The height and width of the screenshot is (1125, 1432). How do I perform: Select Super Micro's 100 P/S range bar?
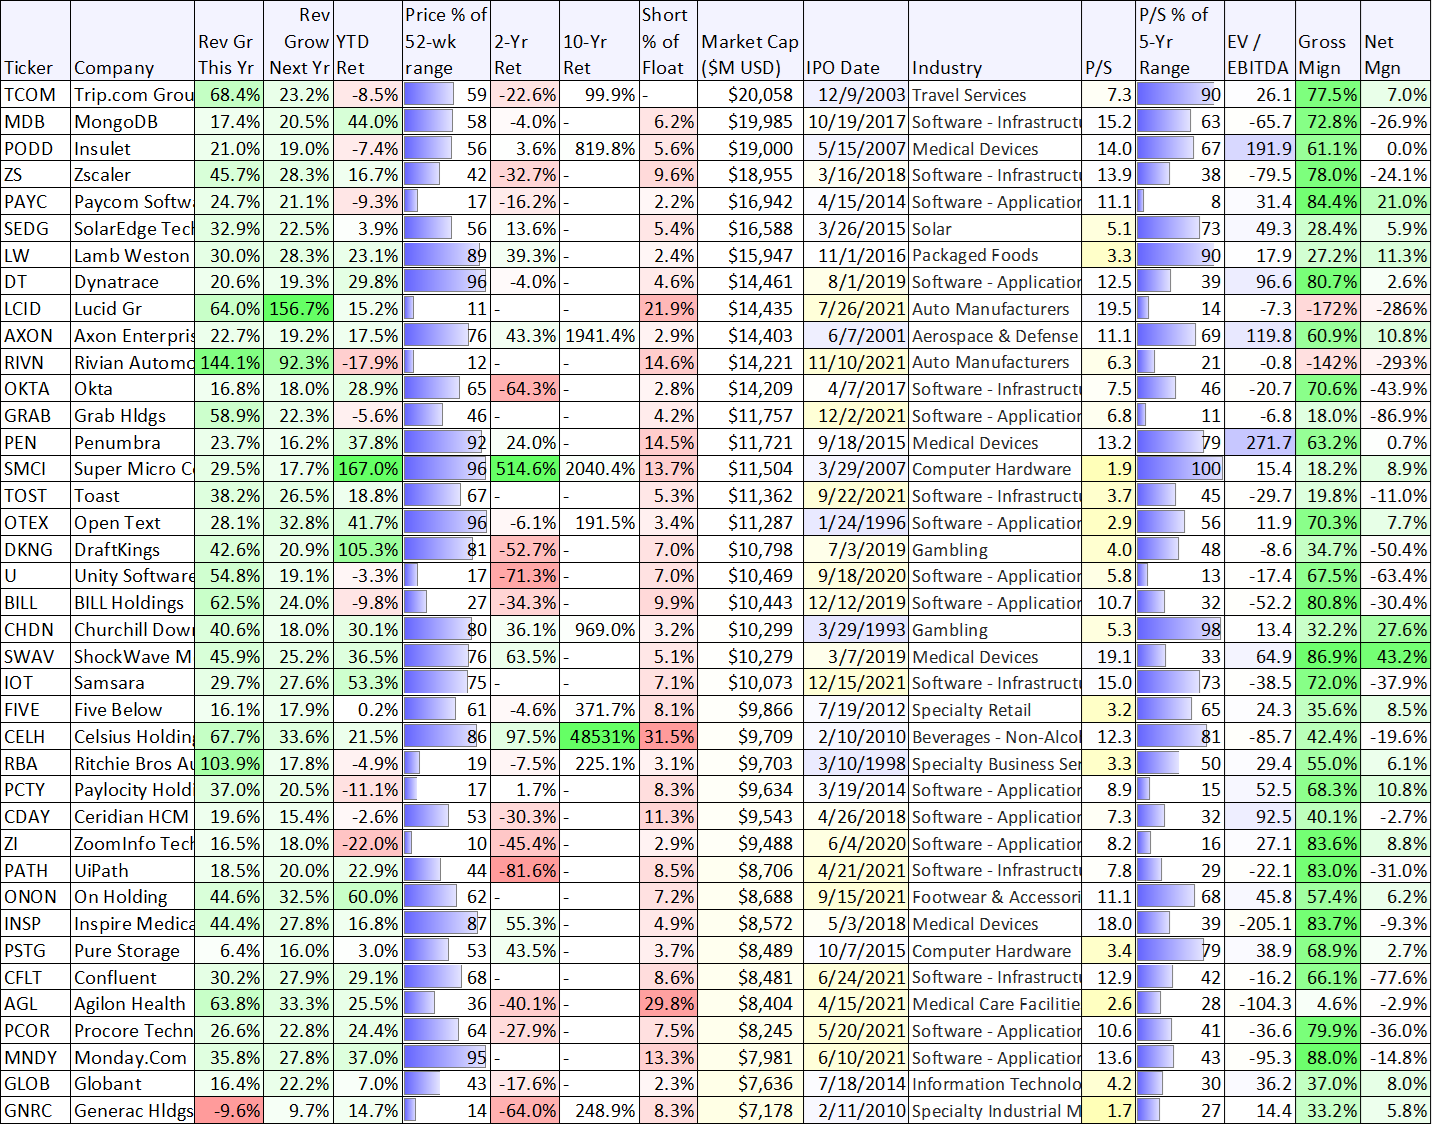click(1180, 469)
